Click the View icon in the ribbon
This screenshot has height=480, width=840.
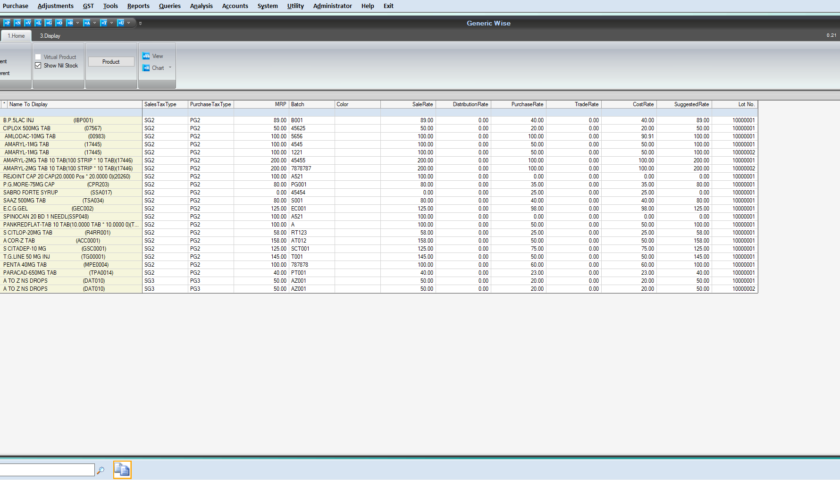(x=146, y=56)
